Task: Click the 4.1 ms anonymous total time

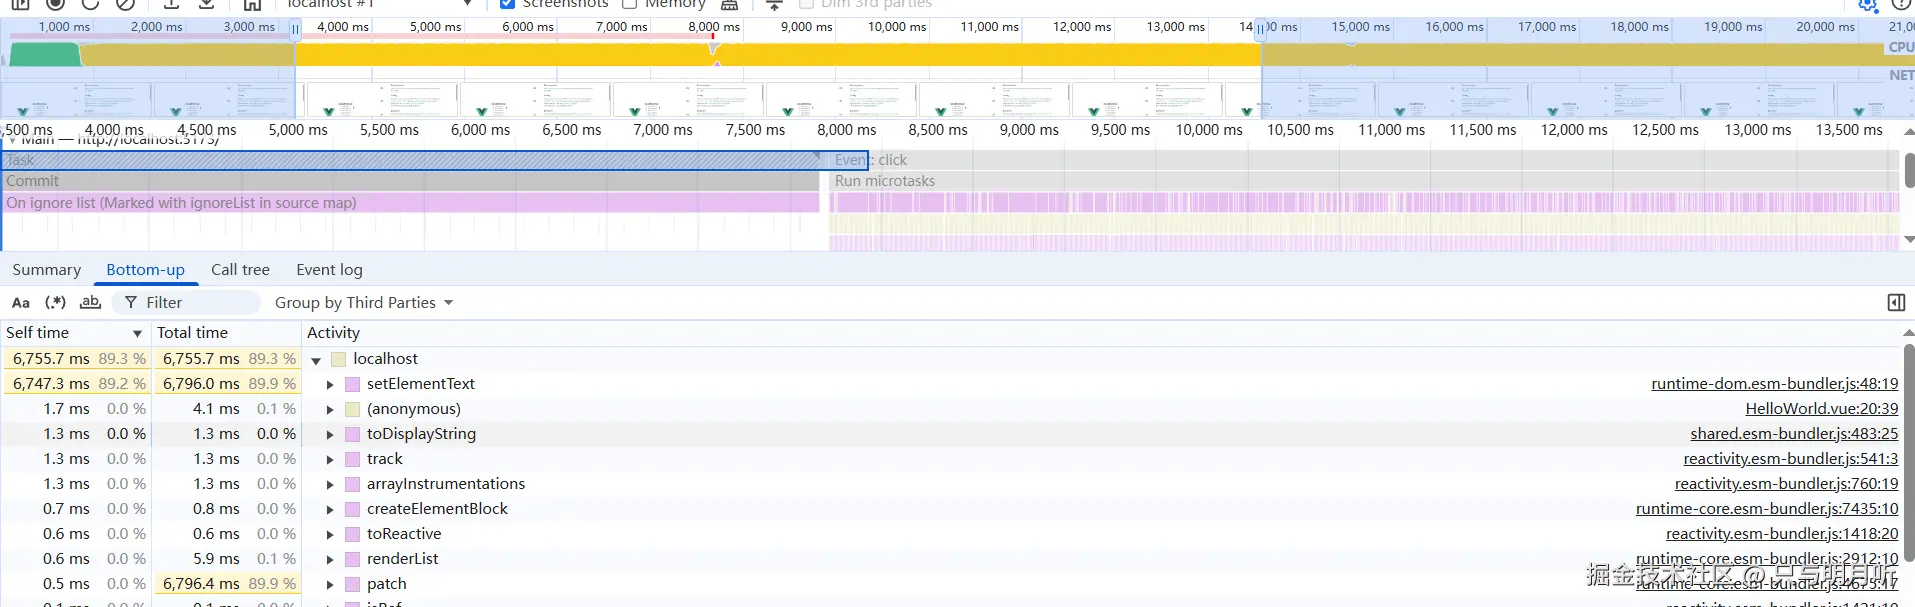Action: (216, 408)
